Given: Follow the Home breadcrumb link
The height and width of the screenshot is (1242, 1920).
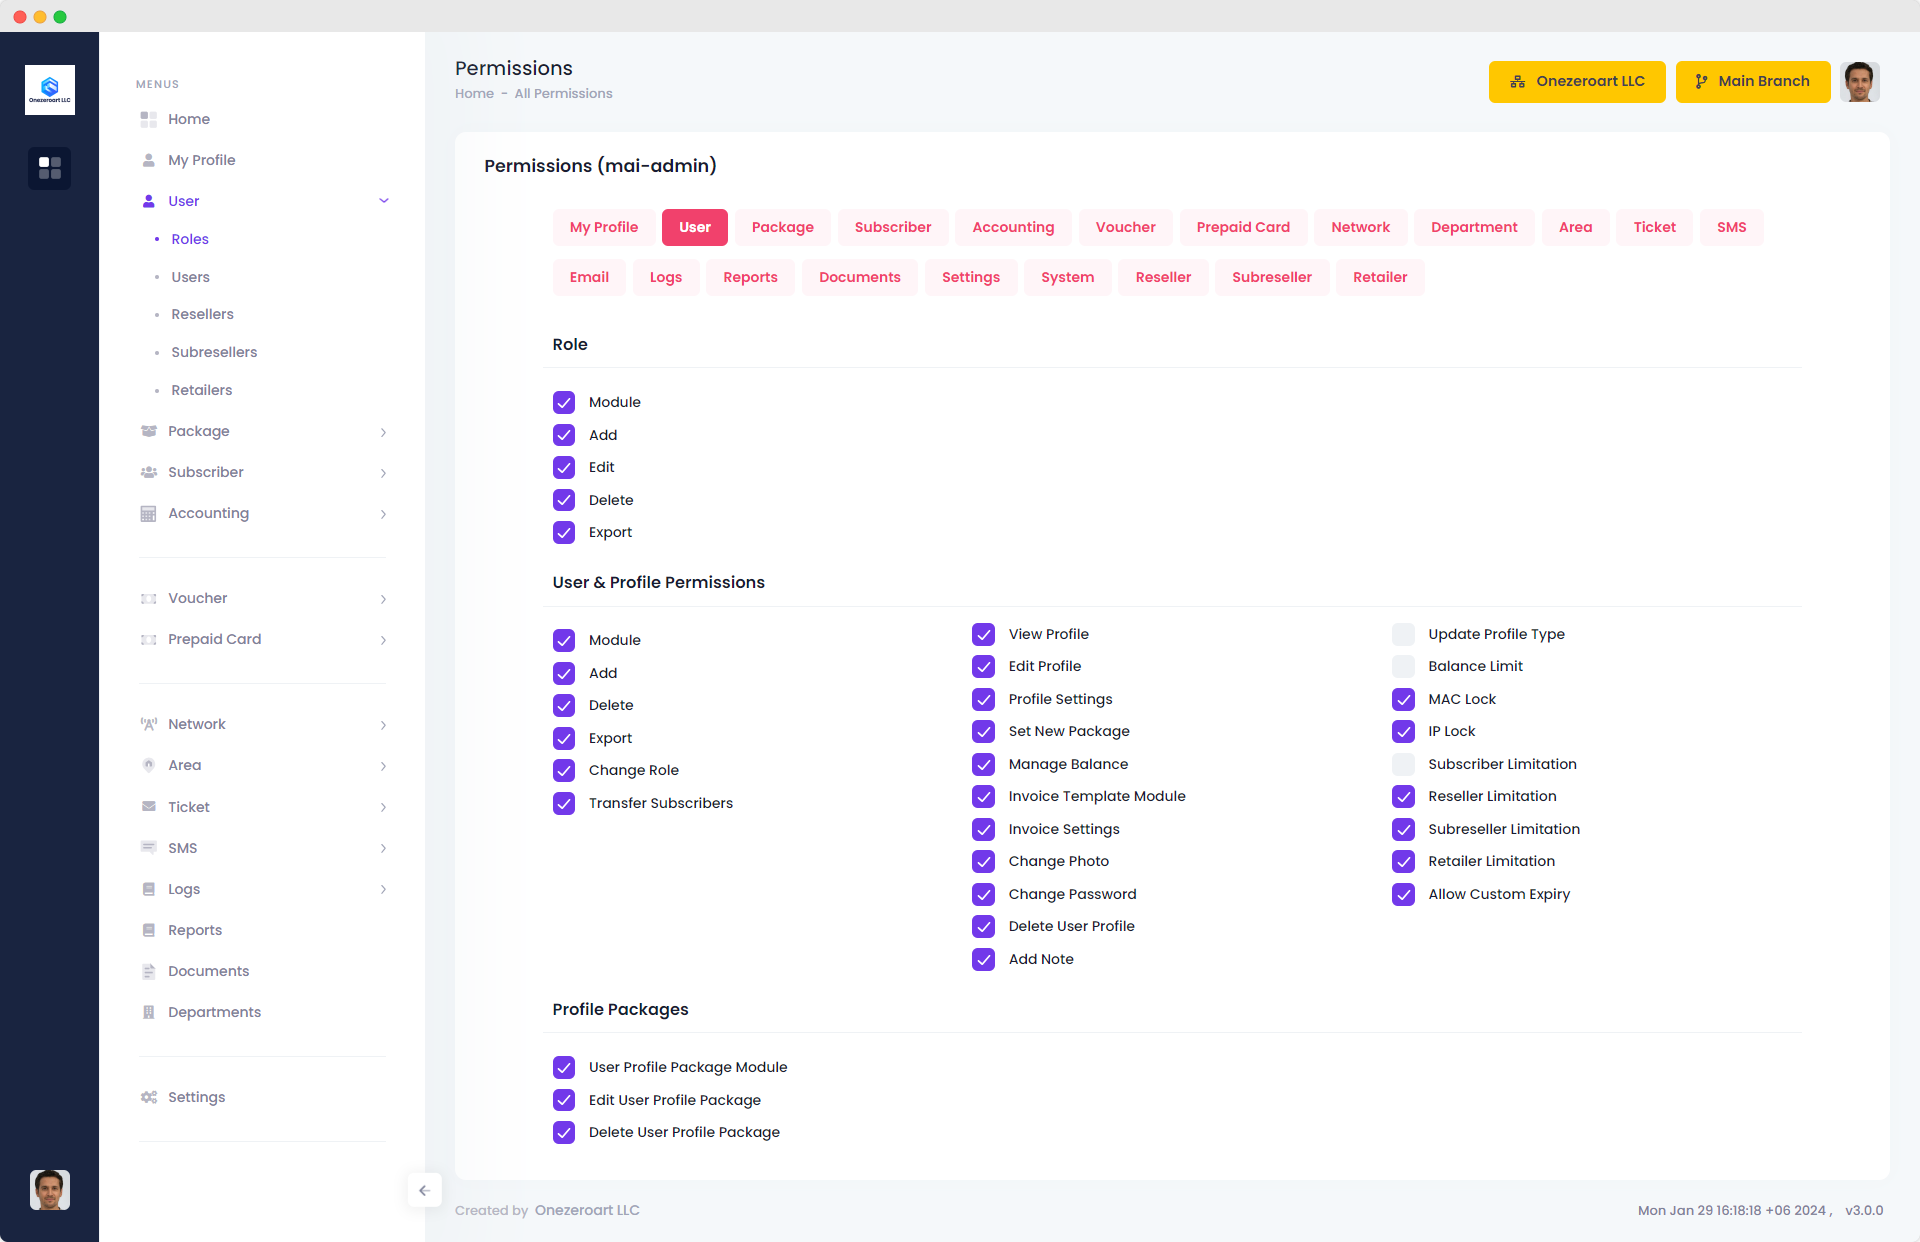Looking at the screenshot, I should pos(474,93).
